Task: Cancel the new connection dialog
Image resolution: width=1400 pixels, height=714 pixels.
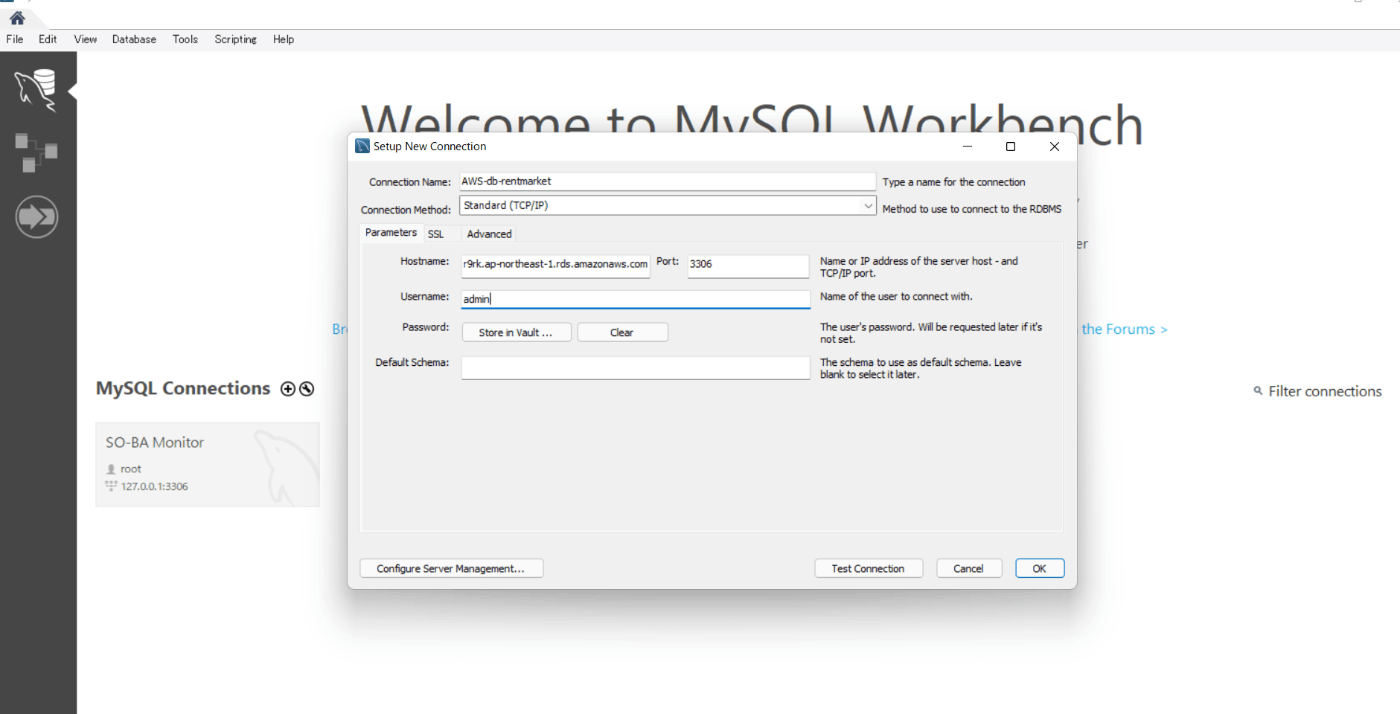Action: tap(968, 568)
